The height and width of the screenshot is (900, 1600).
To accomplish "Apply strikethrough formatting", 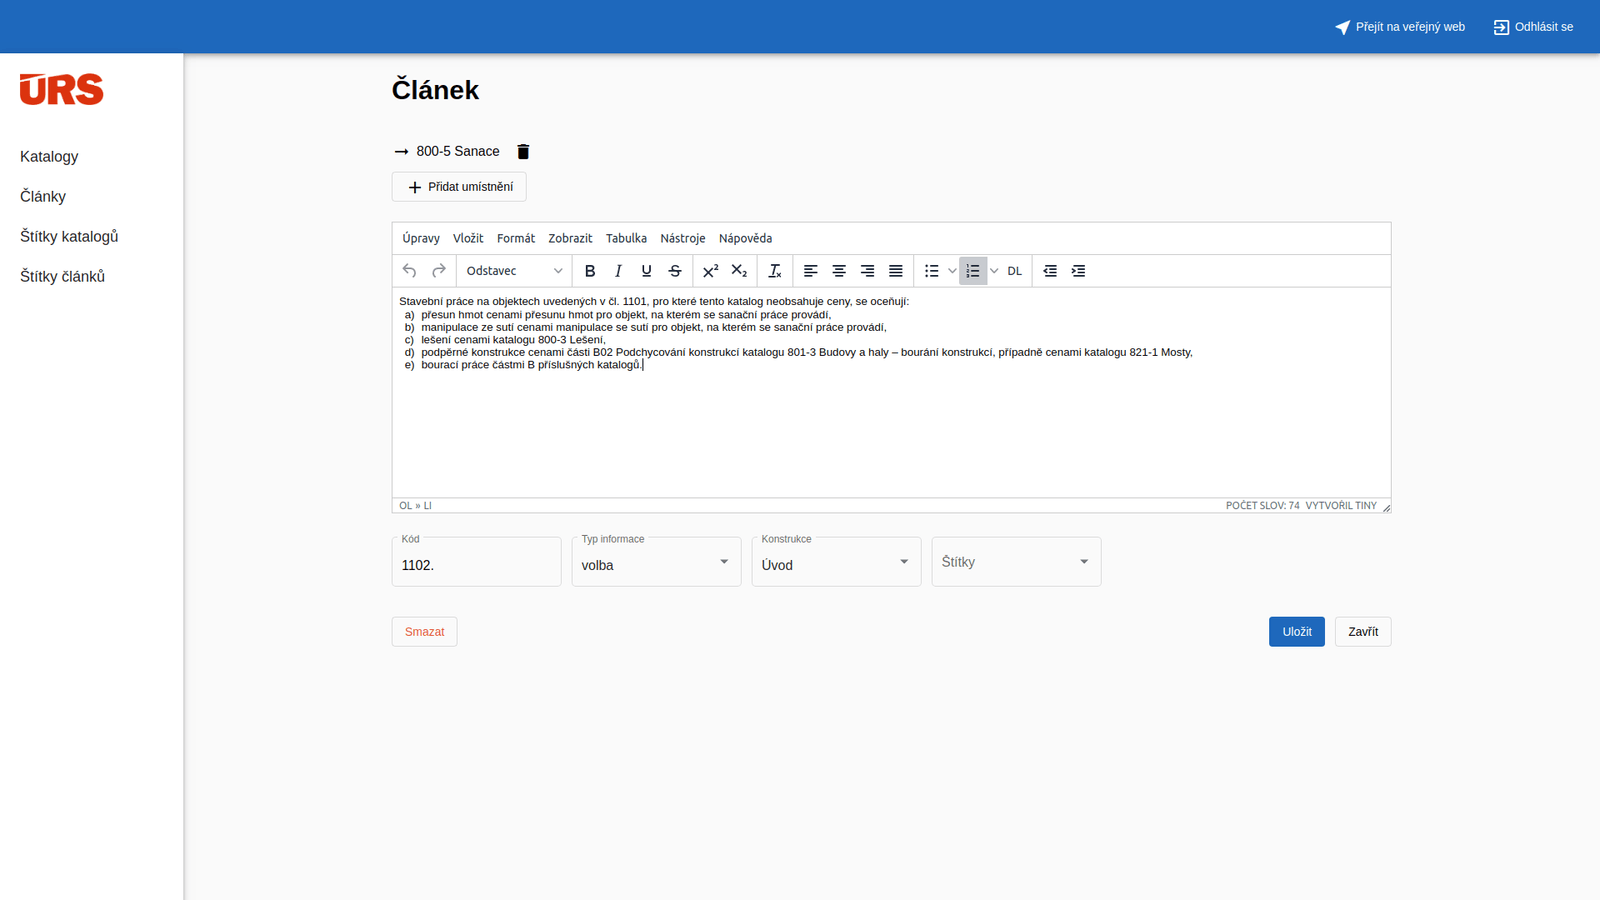I will [675, 271].
